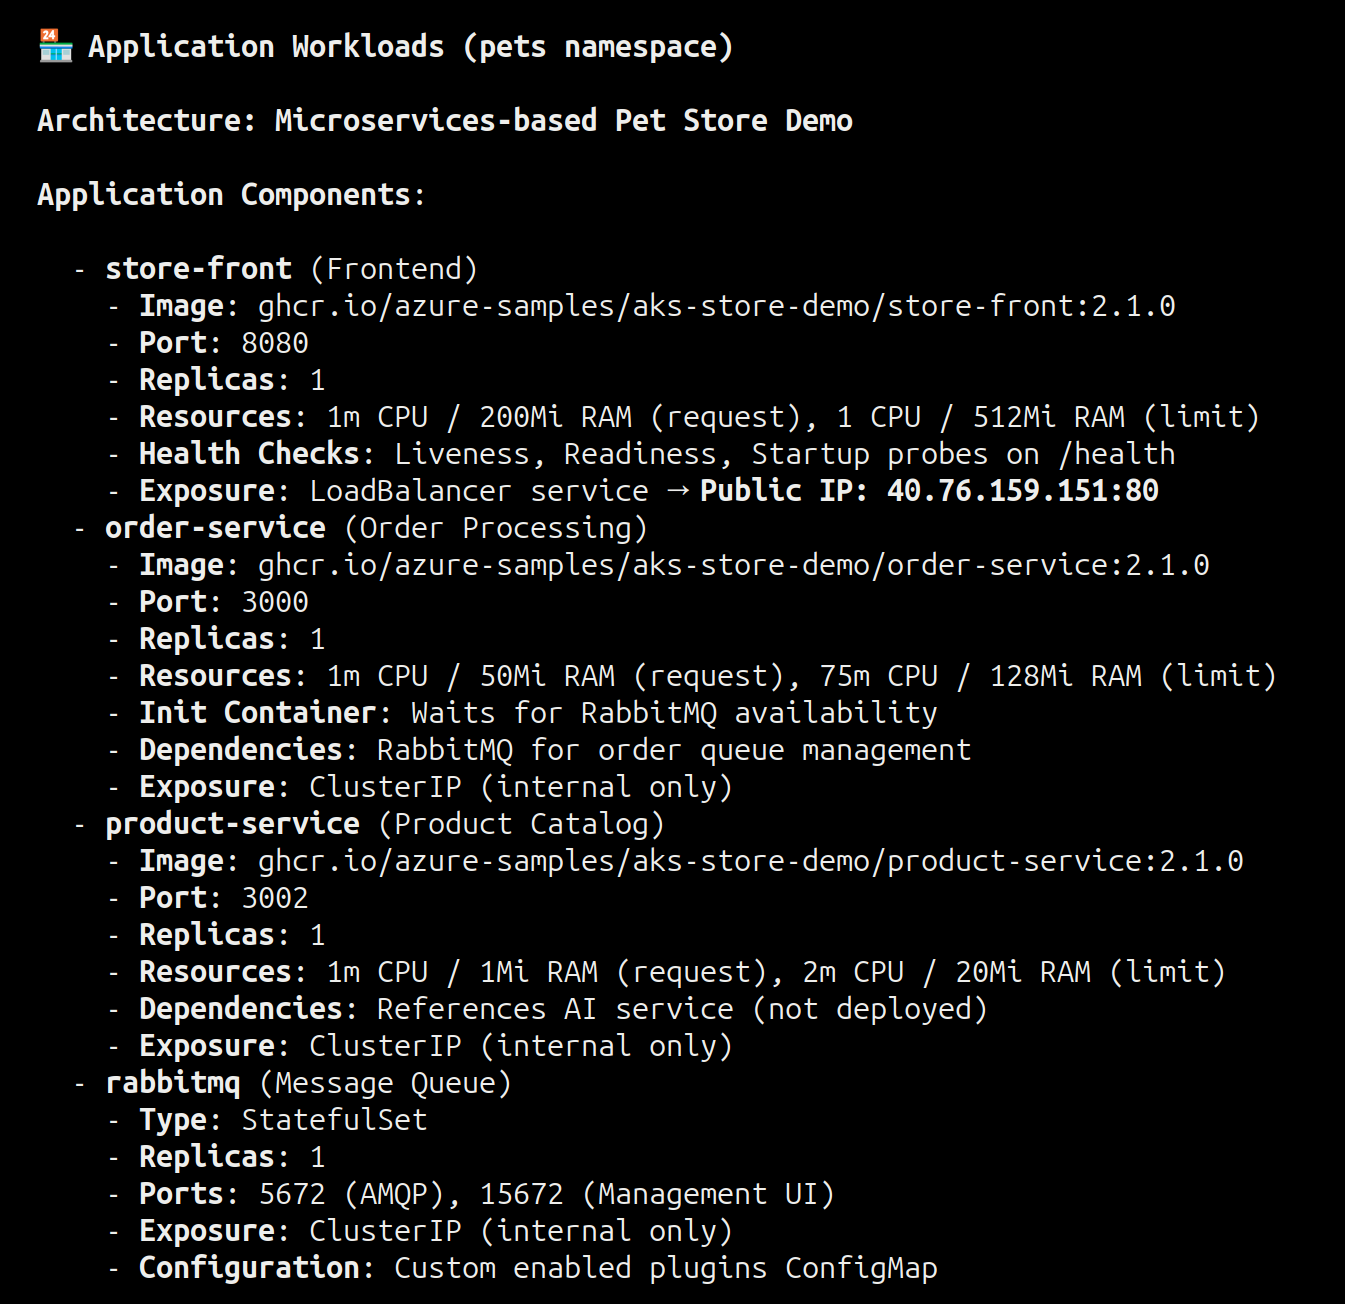
Task: Click the order-service port value 3000
Action: click(x=275, y=602)
